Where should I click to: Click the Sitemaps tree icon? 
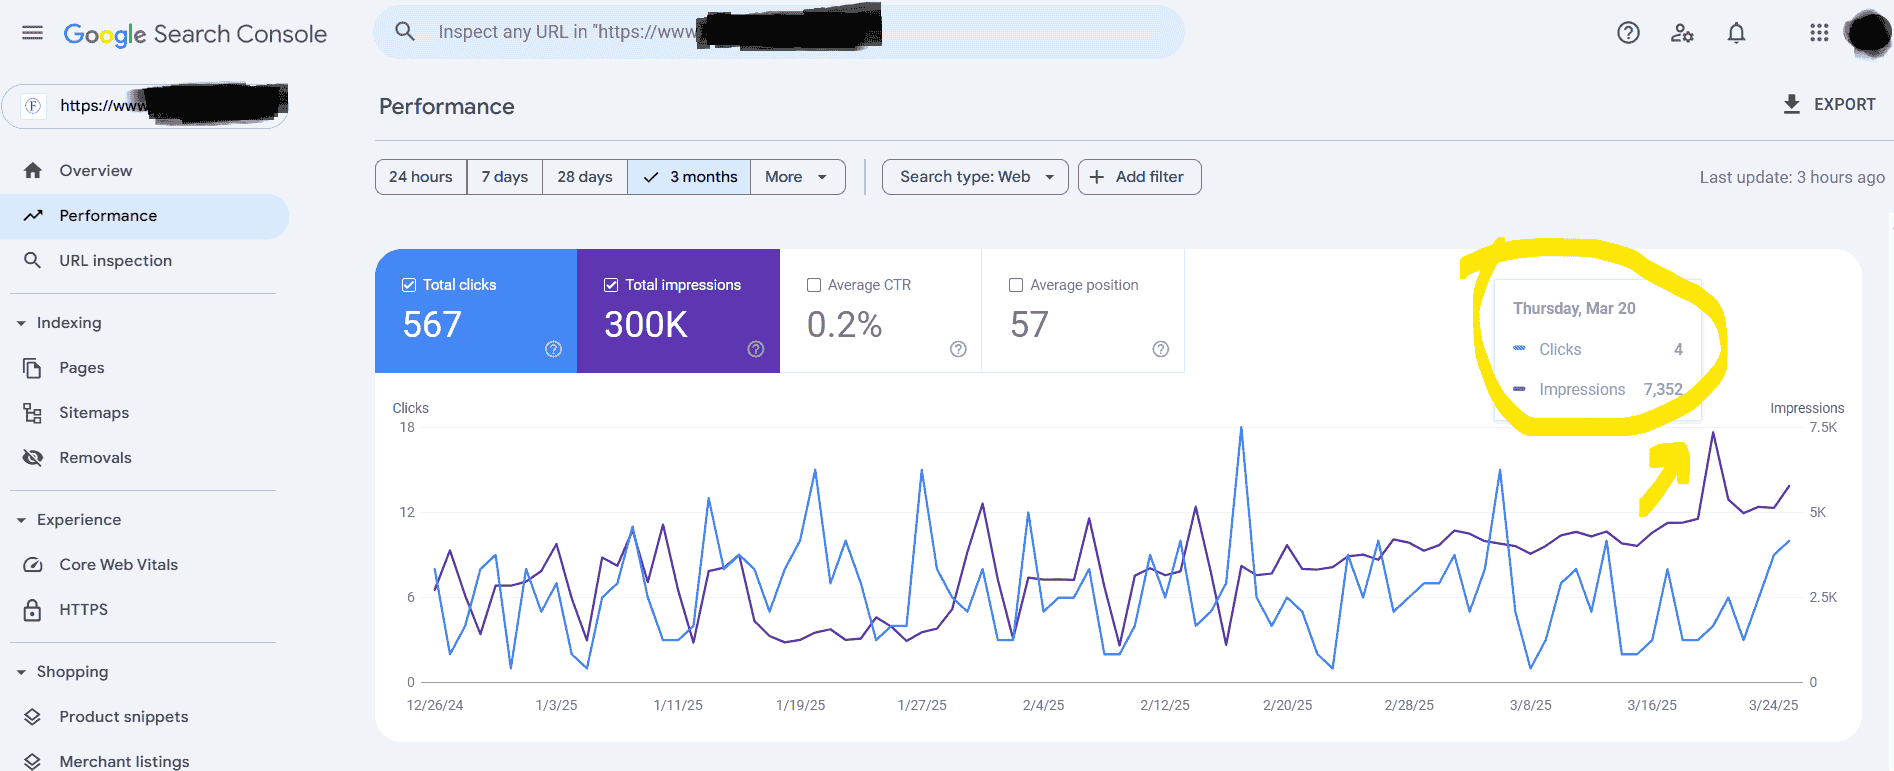[x=33, y=413]
